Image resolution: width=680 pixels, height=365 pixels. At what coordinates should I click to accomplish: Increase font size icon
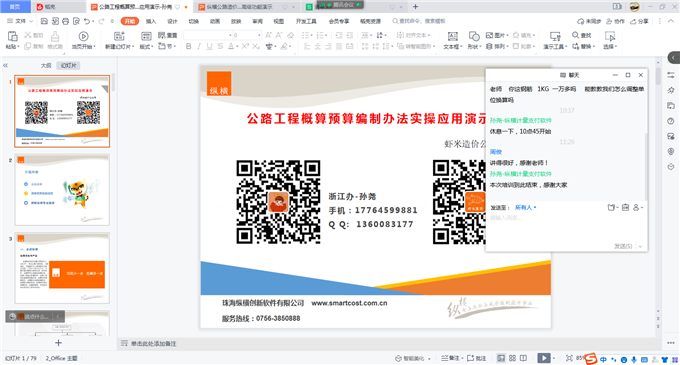(268, 35)
